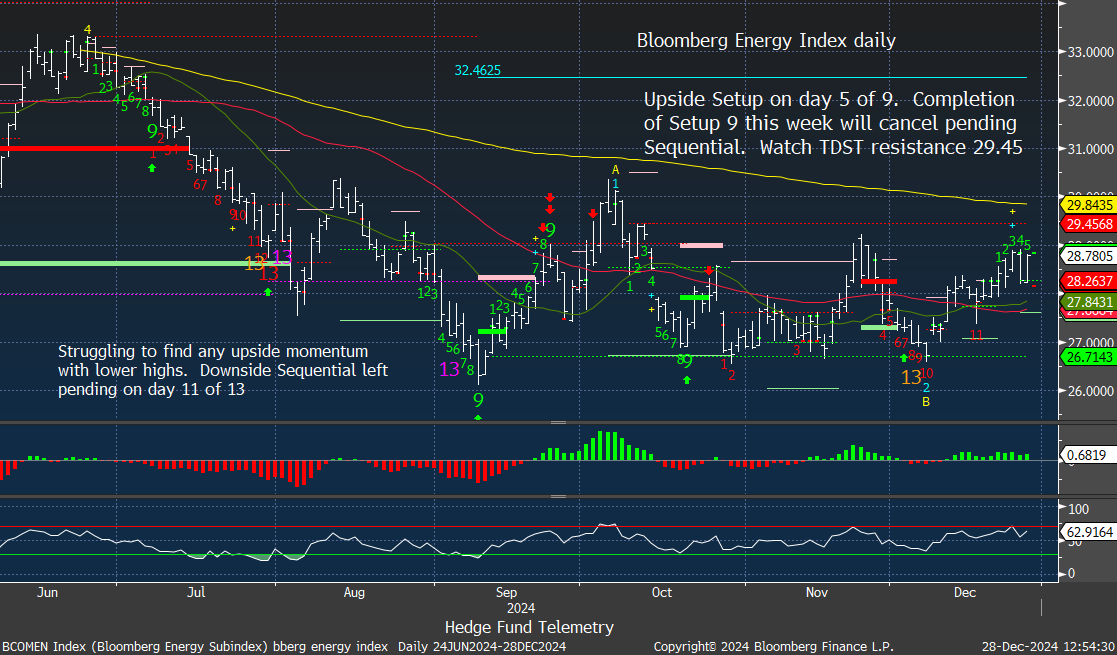1117x655 pixels.
Task: Click the Jun label on date axis
Action: click(47, 592)
